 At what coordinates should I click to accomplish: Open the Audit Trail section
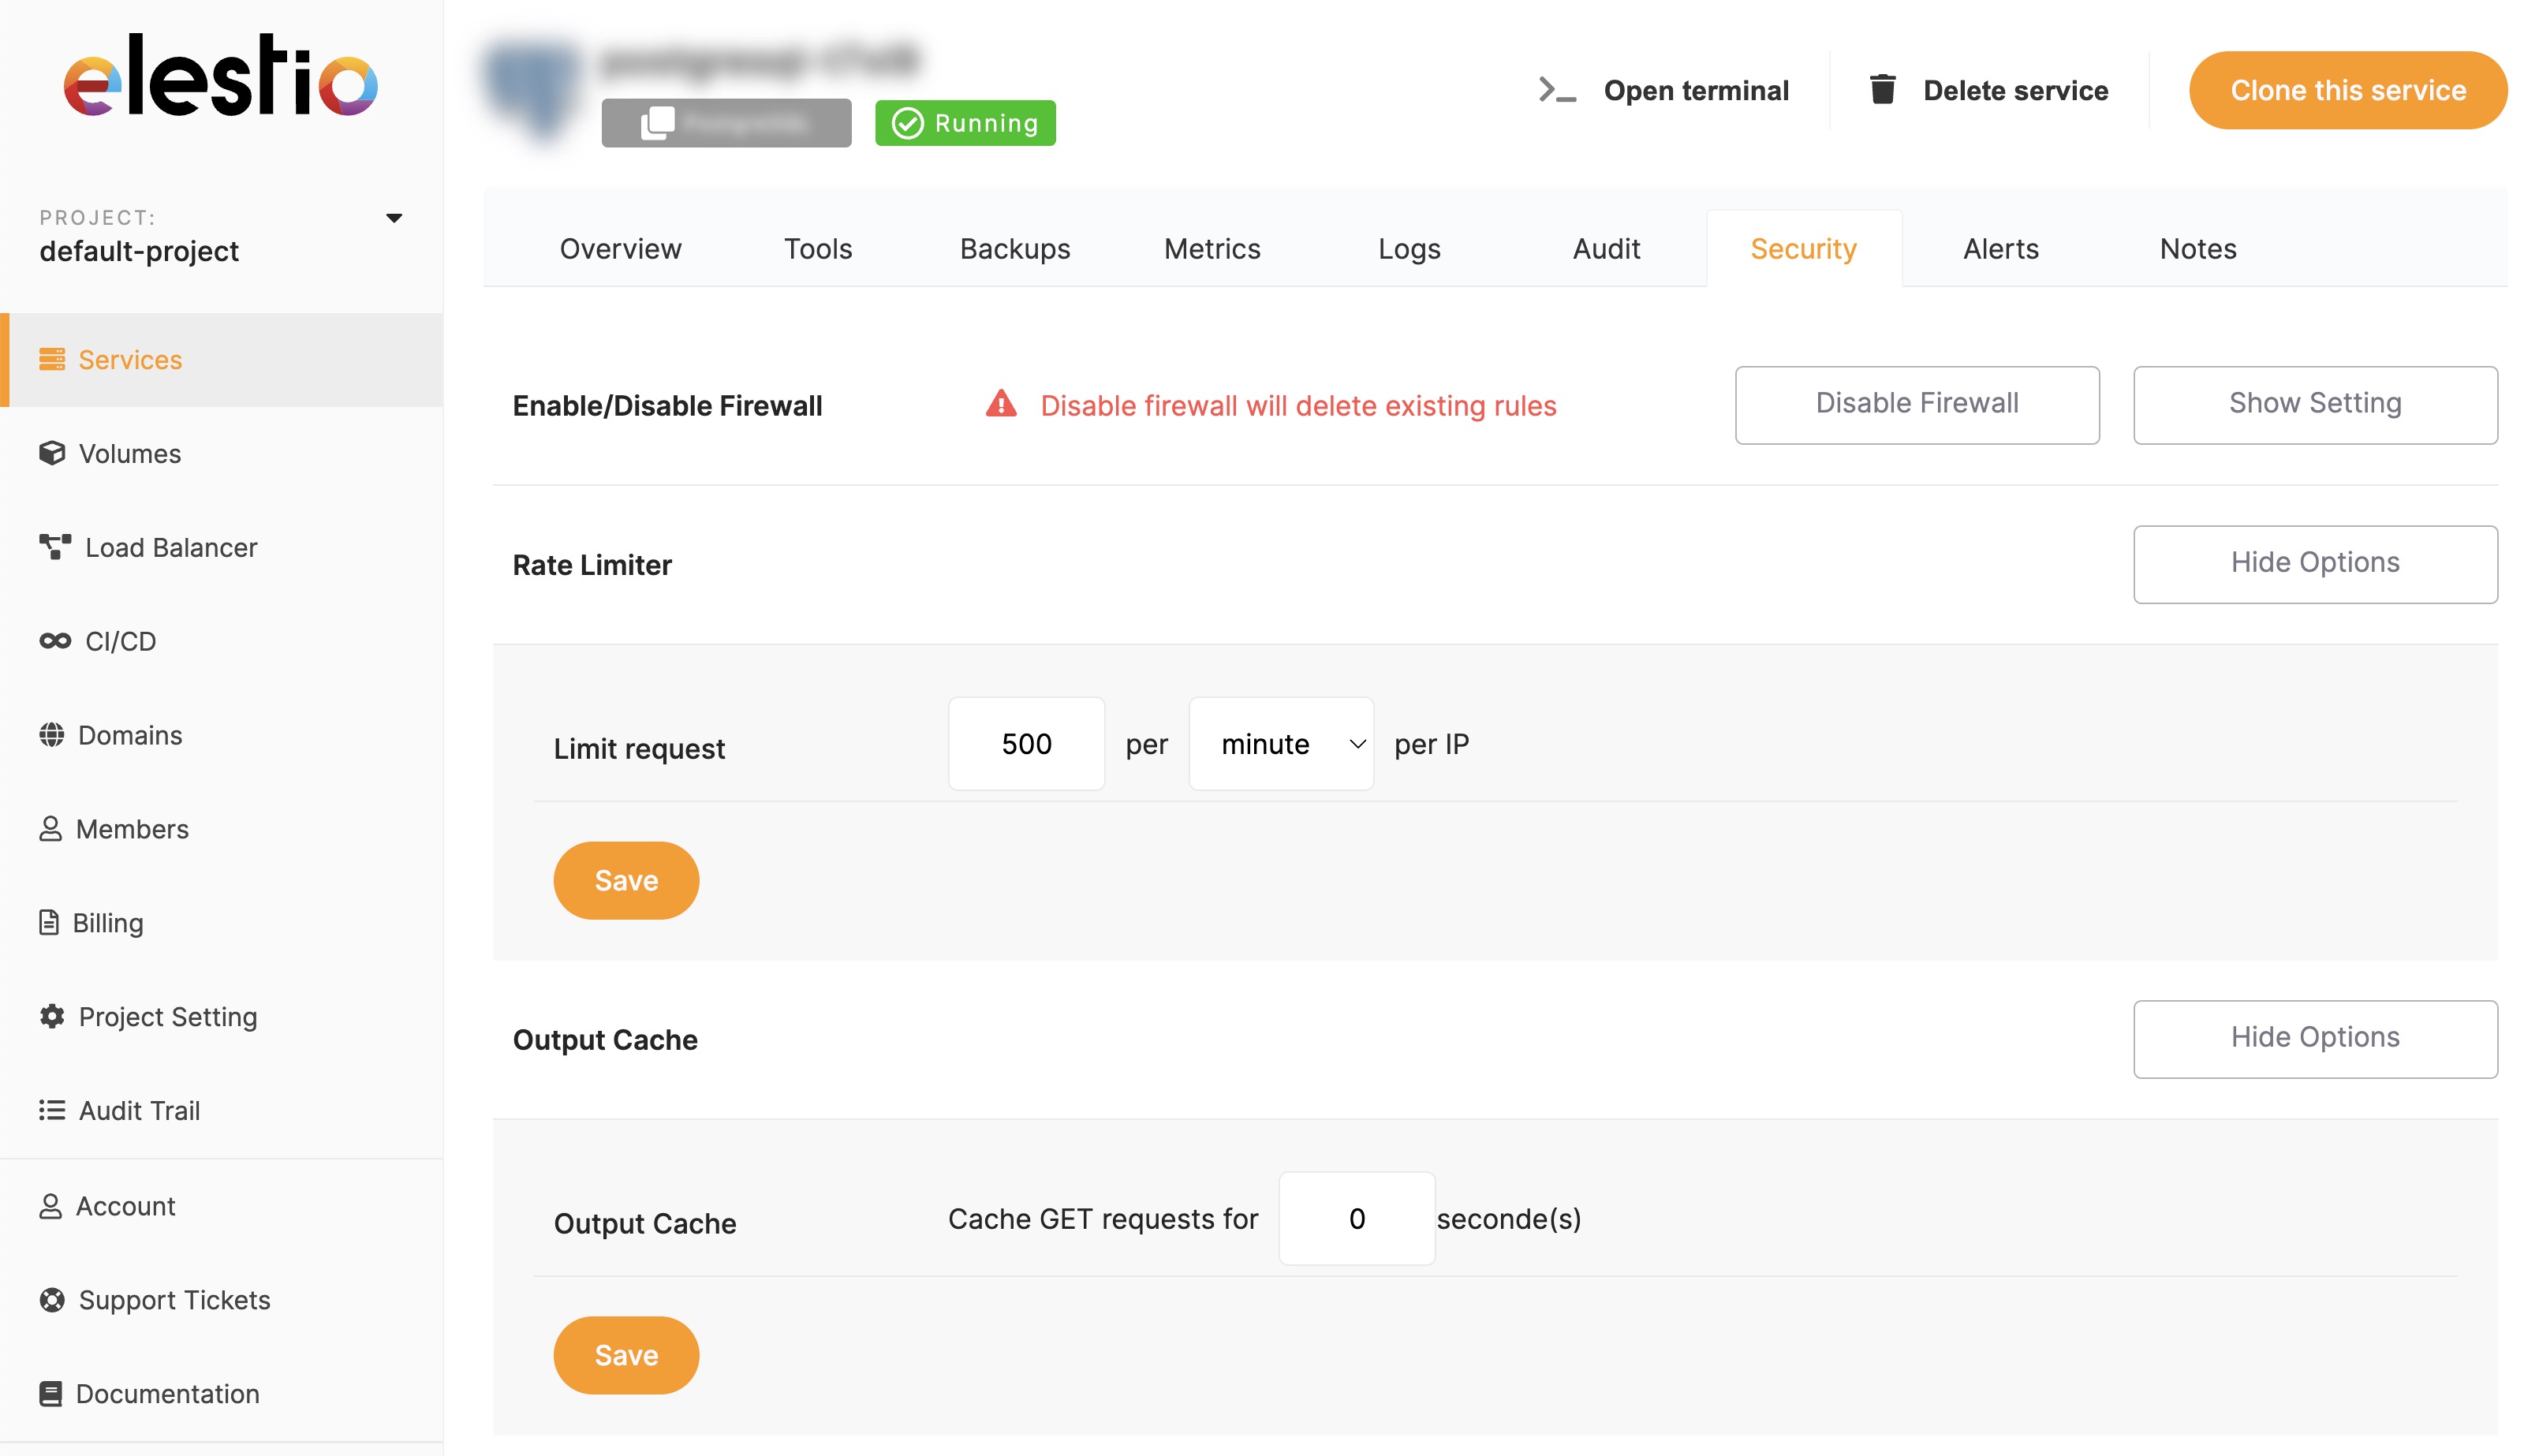(x=140, y=1110)
